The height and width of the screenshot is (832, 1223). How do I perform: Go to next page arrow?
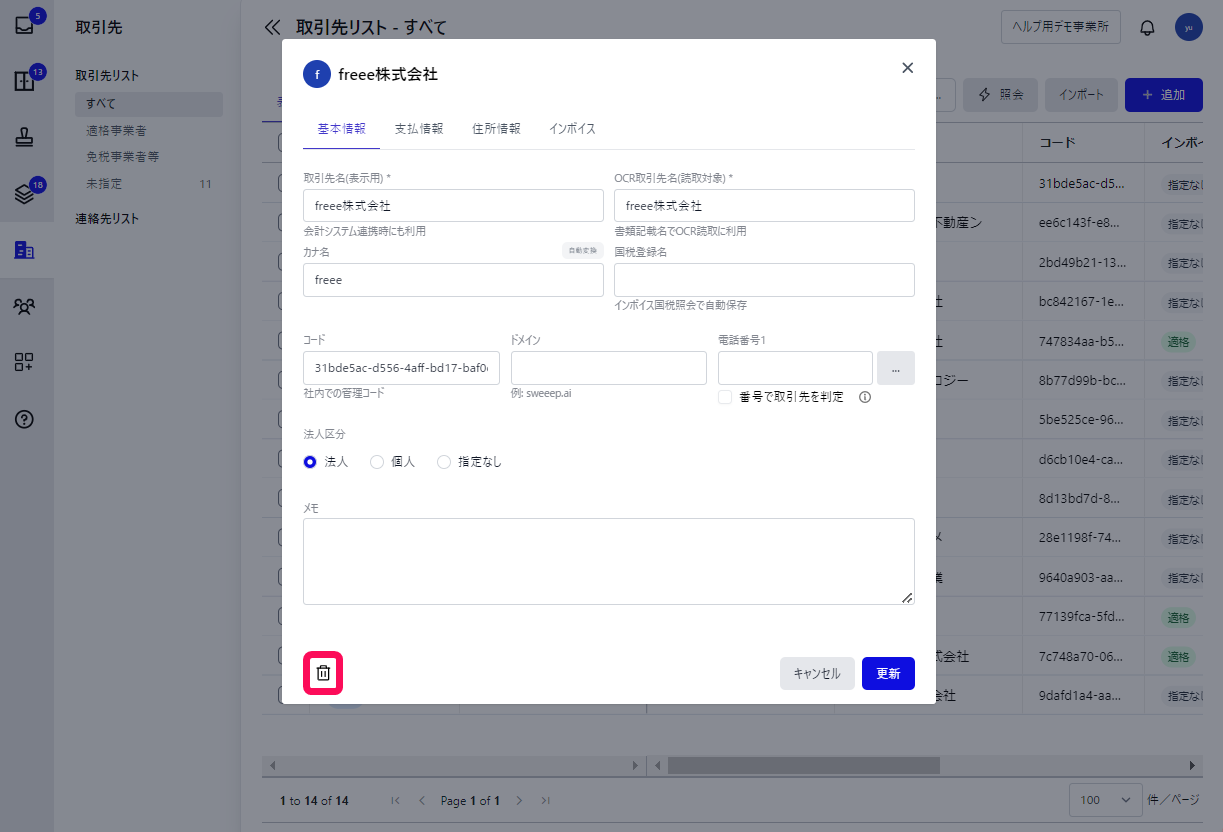(x=520, y=801)
